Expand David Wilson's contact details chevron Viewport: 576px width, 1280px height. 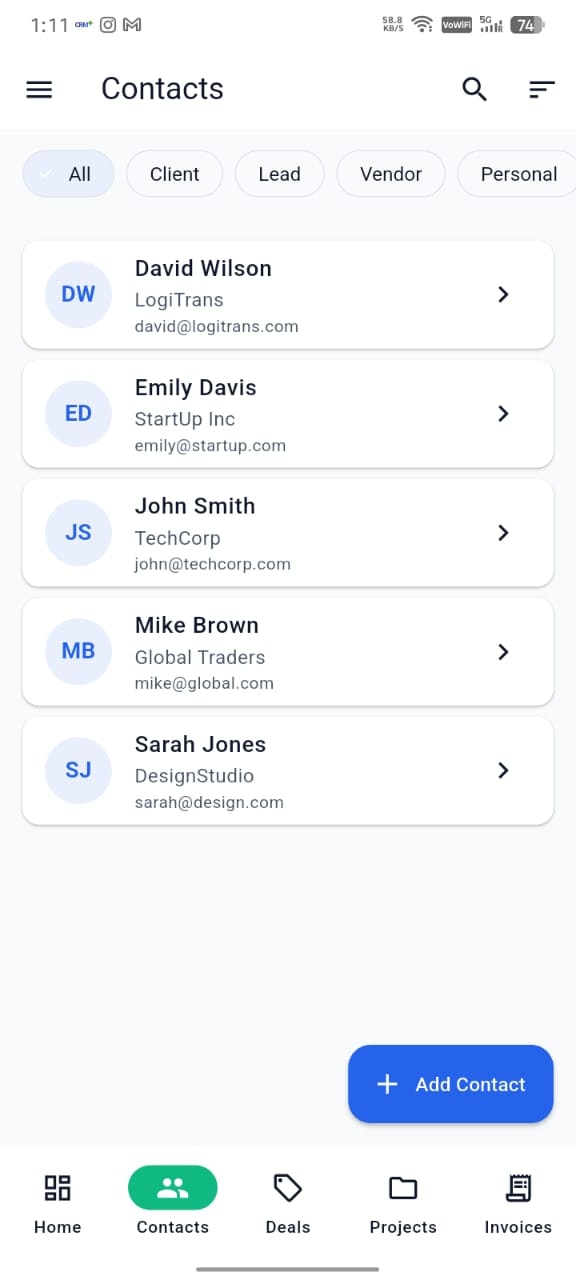coord(503,294)
